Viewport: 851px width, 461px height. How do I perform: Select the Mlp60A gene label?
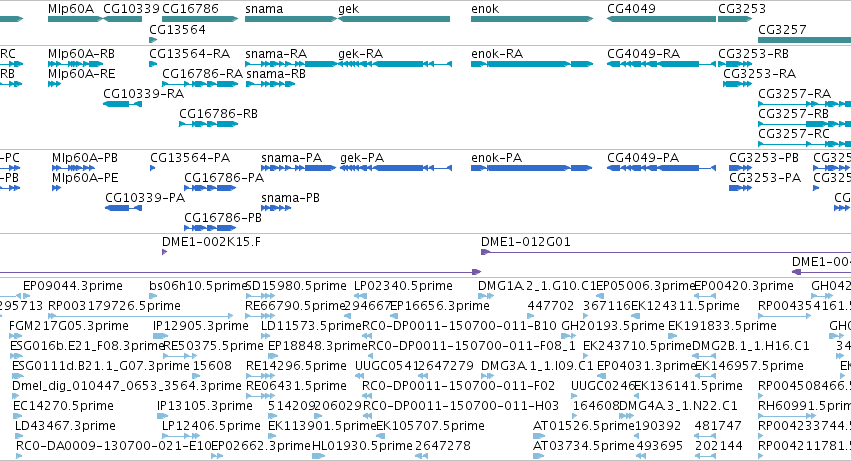tap(71, 9)
